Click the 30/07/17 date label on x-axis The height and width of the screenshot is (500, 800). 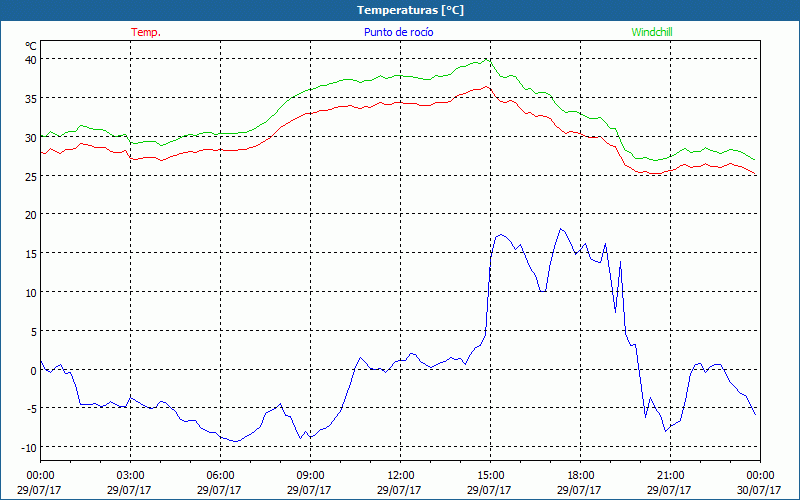759,490
